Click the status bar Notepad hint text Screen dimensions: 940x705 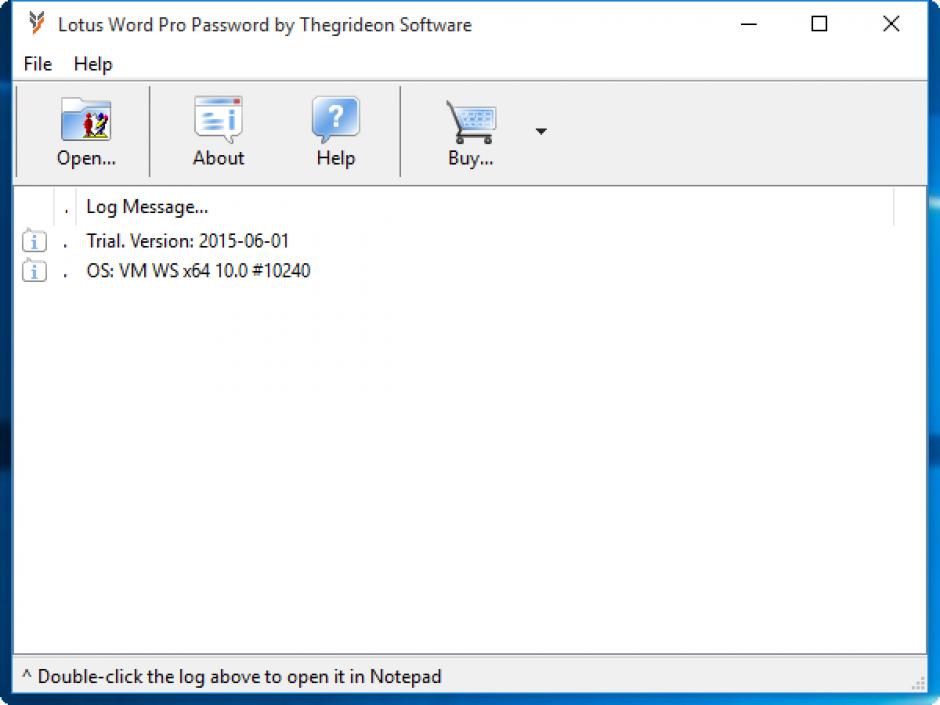(232, 677)
